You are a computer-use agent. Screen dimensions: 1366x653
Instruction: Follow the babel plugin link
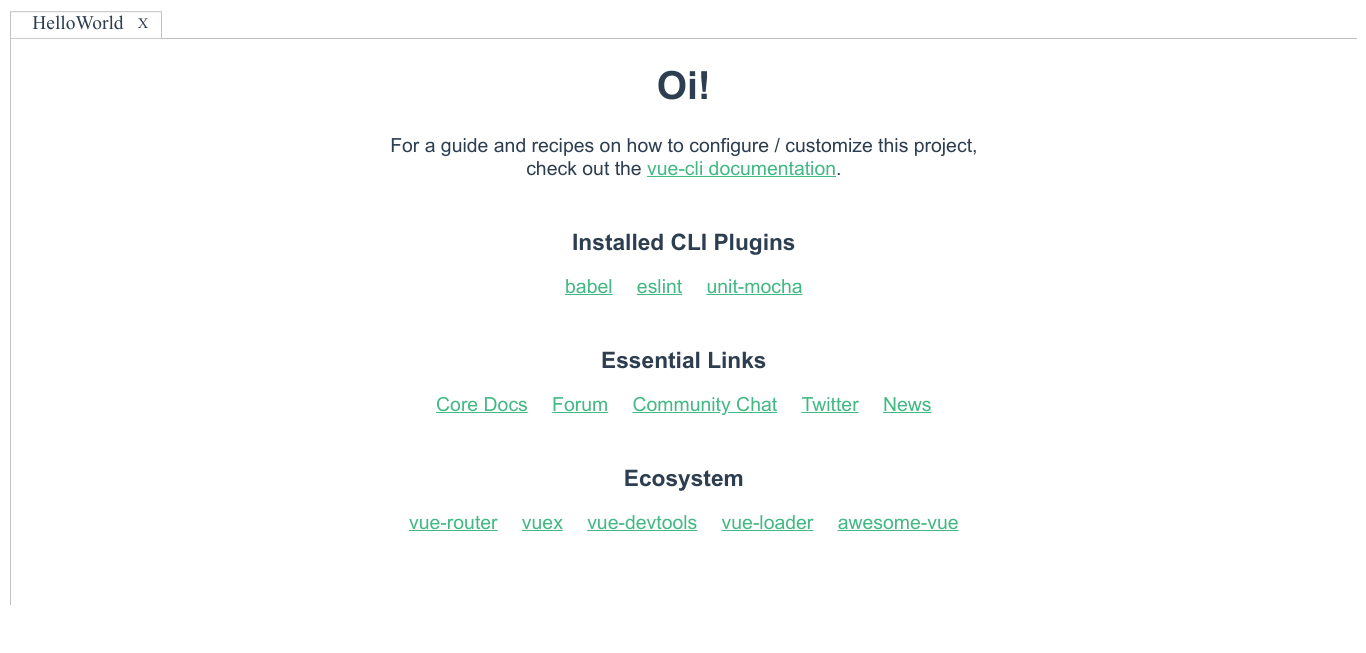588,286
